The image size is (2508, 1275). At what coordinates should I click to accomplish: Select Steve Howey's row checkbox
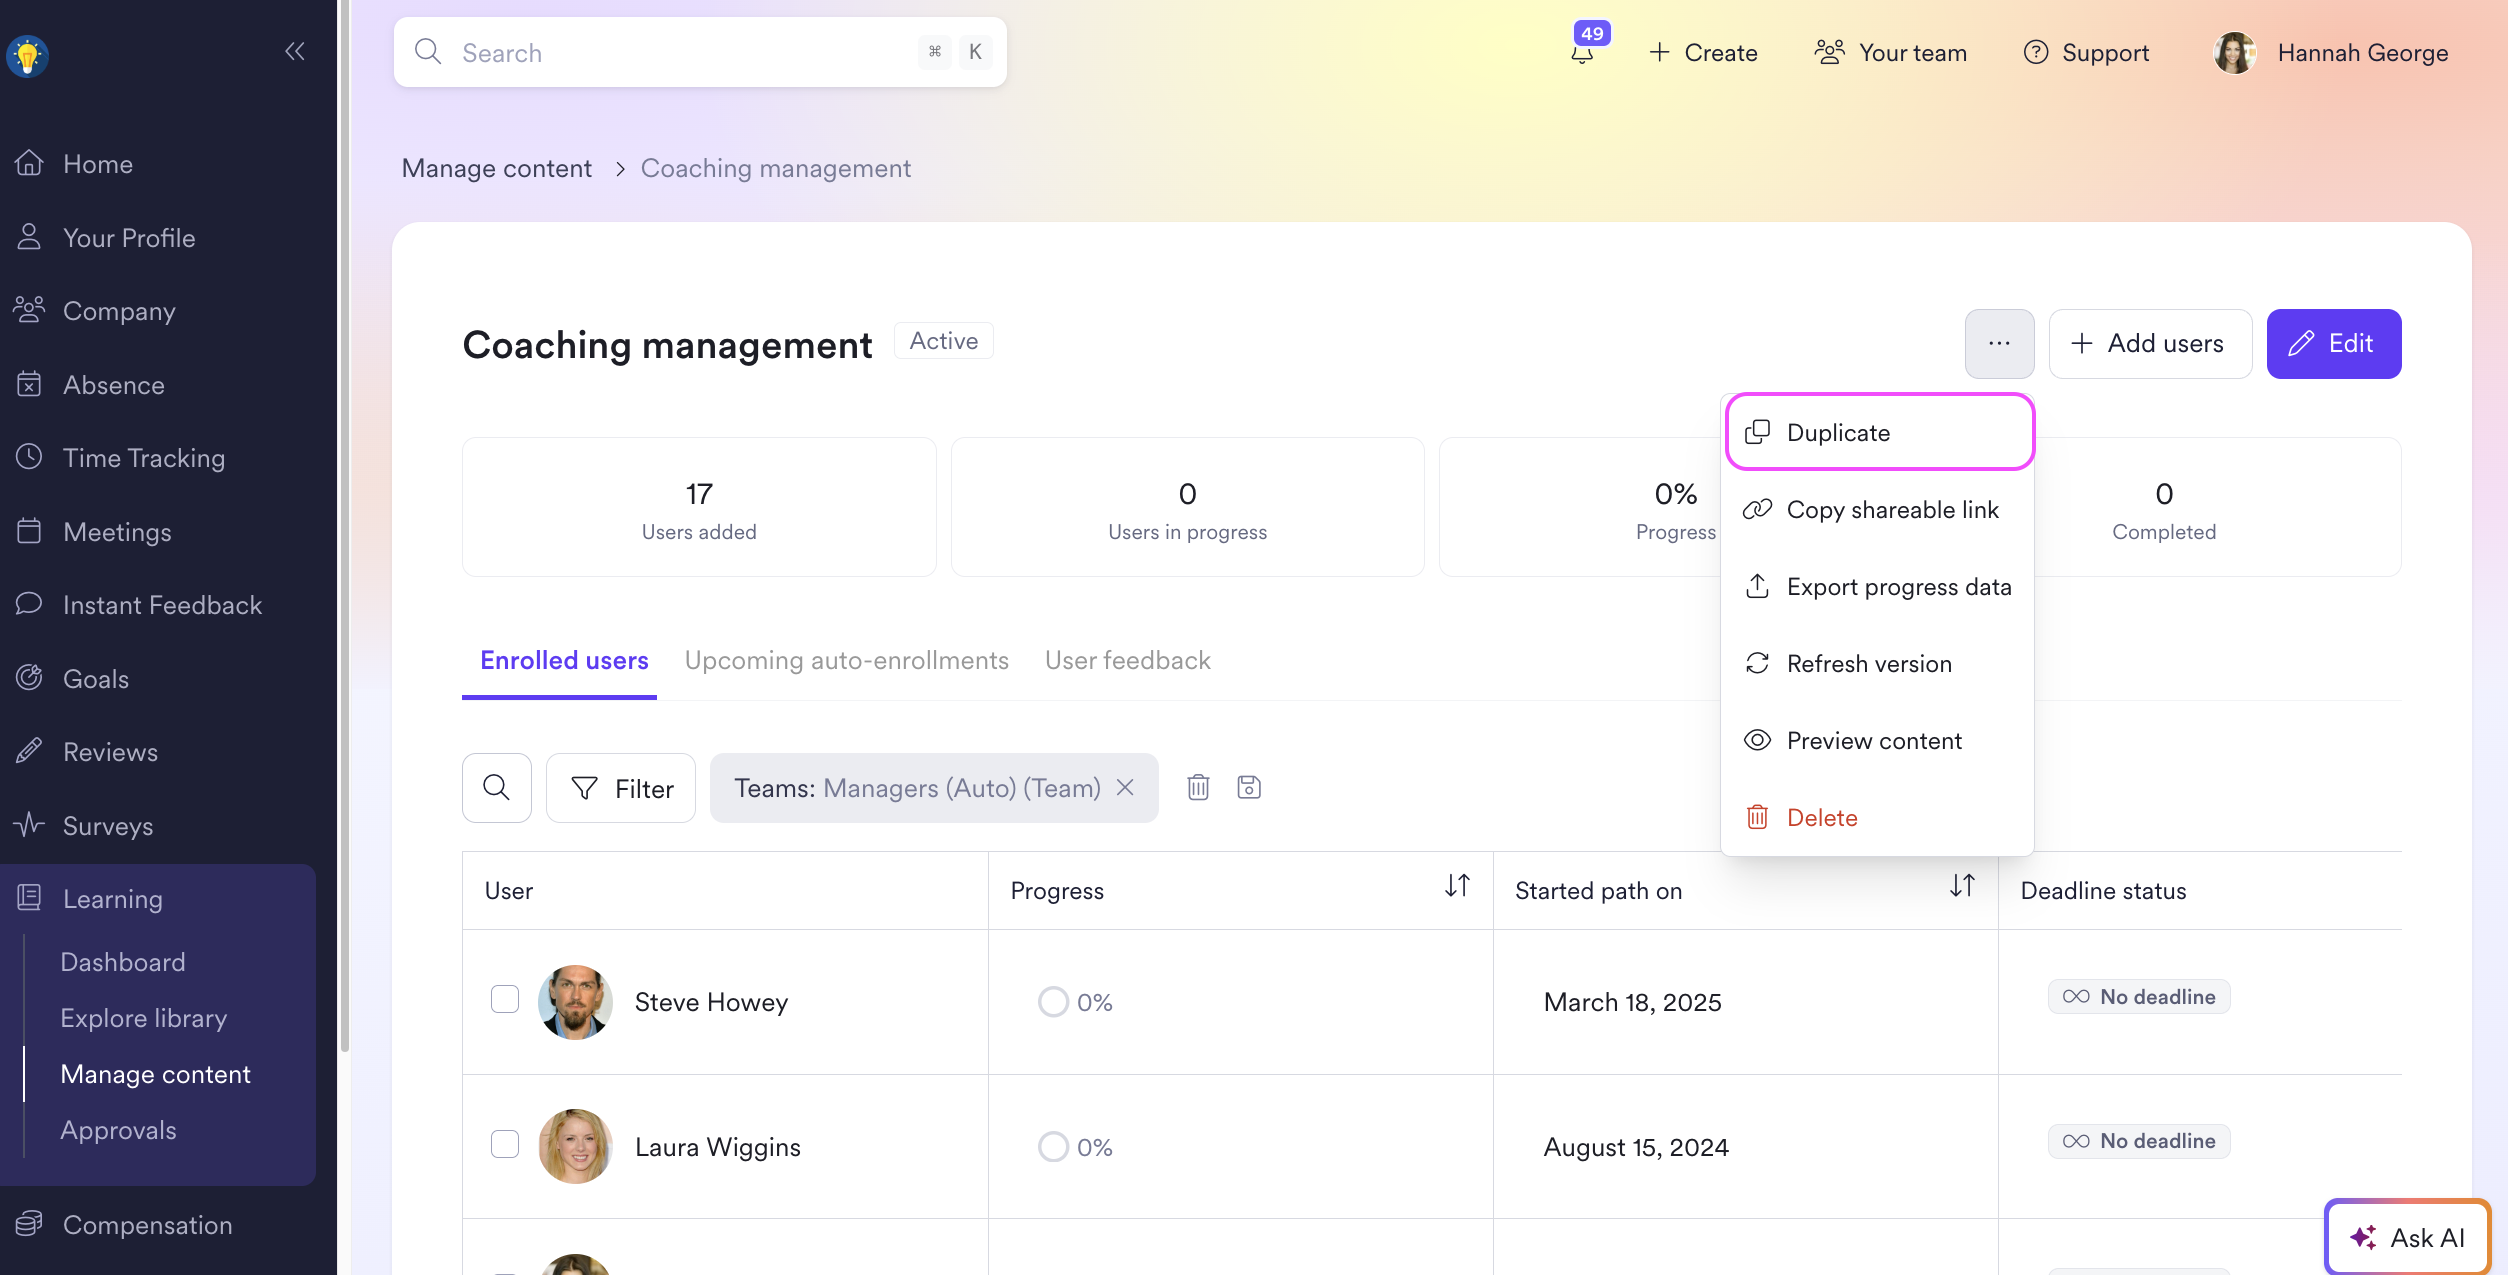click(x=505, y=999)
